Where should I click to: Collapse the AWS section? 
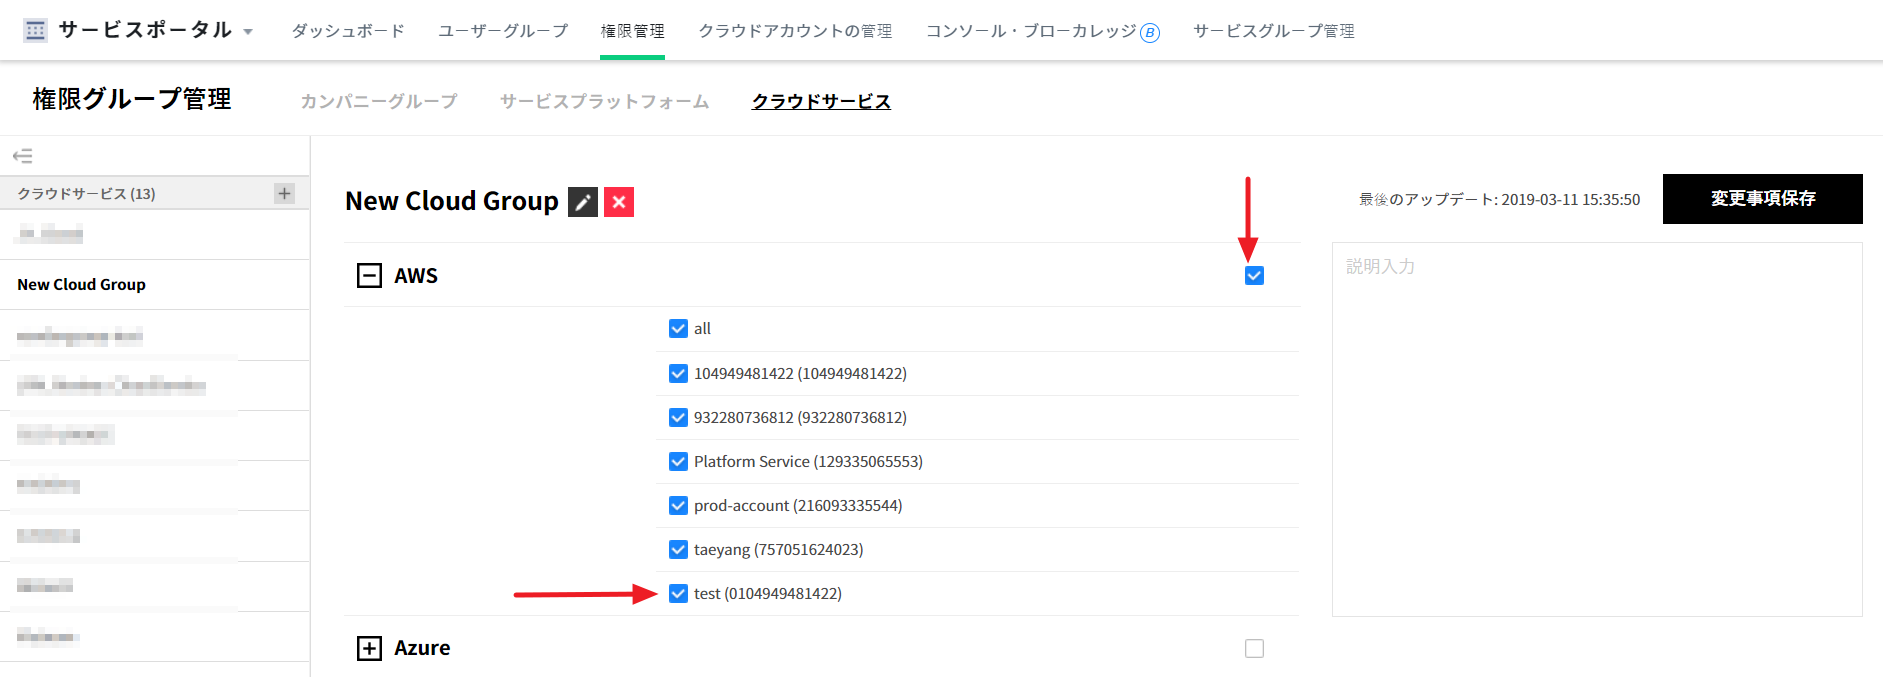369,275
